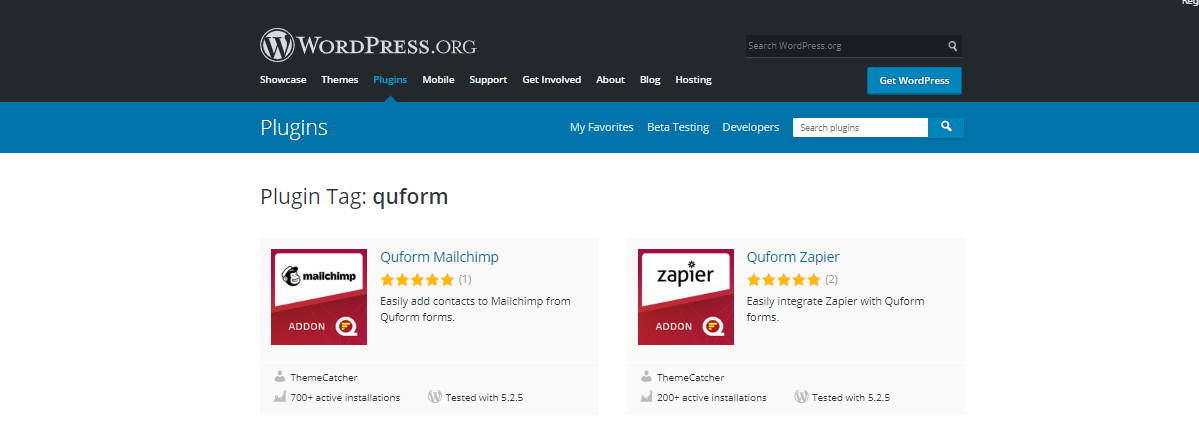Screen dimensions: 1199x432
Task: Click the Plugins heading in blue bar
Action: 294,127
